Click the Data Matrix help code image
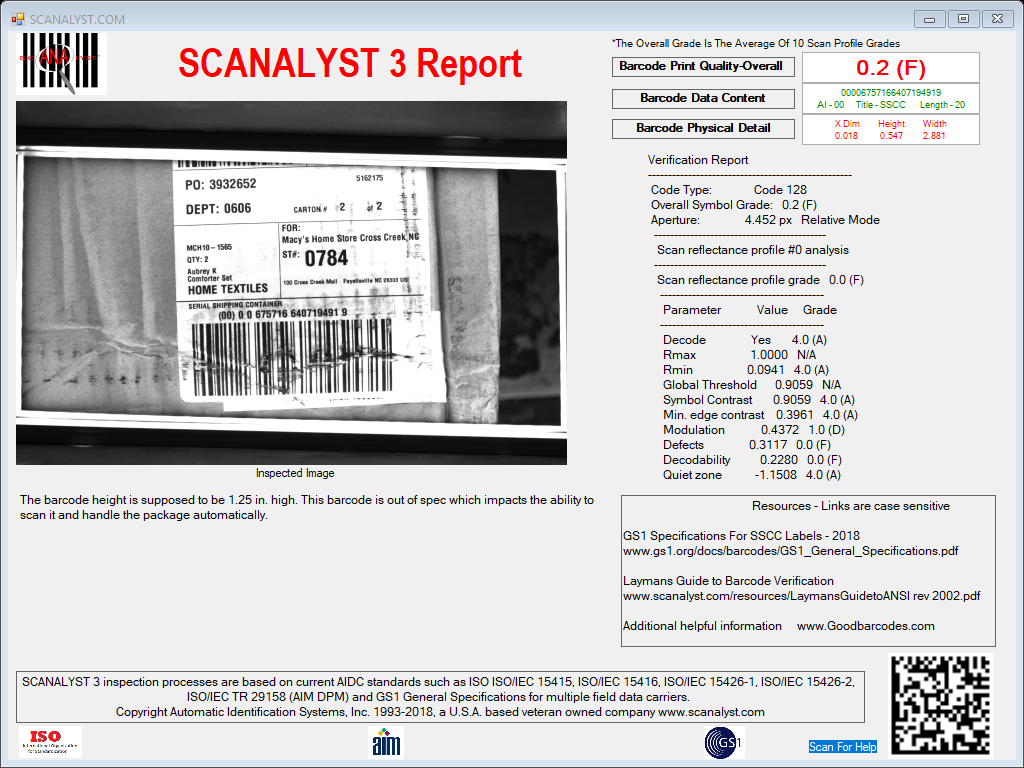 coord(941,705)
